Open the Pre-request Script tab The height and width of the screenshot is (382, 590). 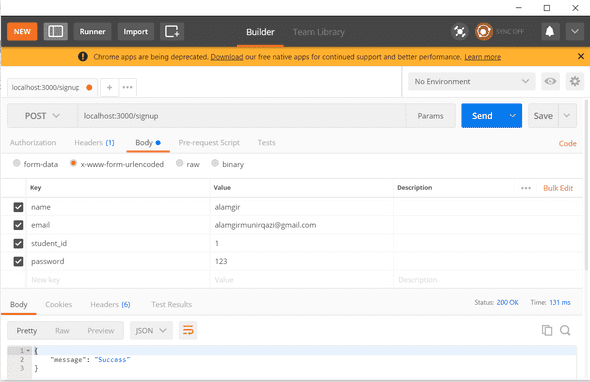[209, 143]
